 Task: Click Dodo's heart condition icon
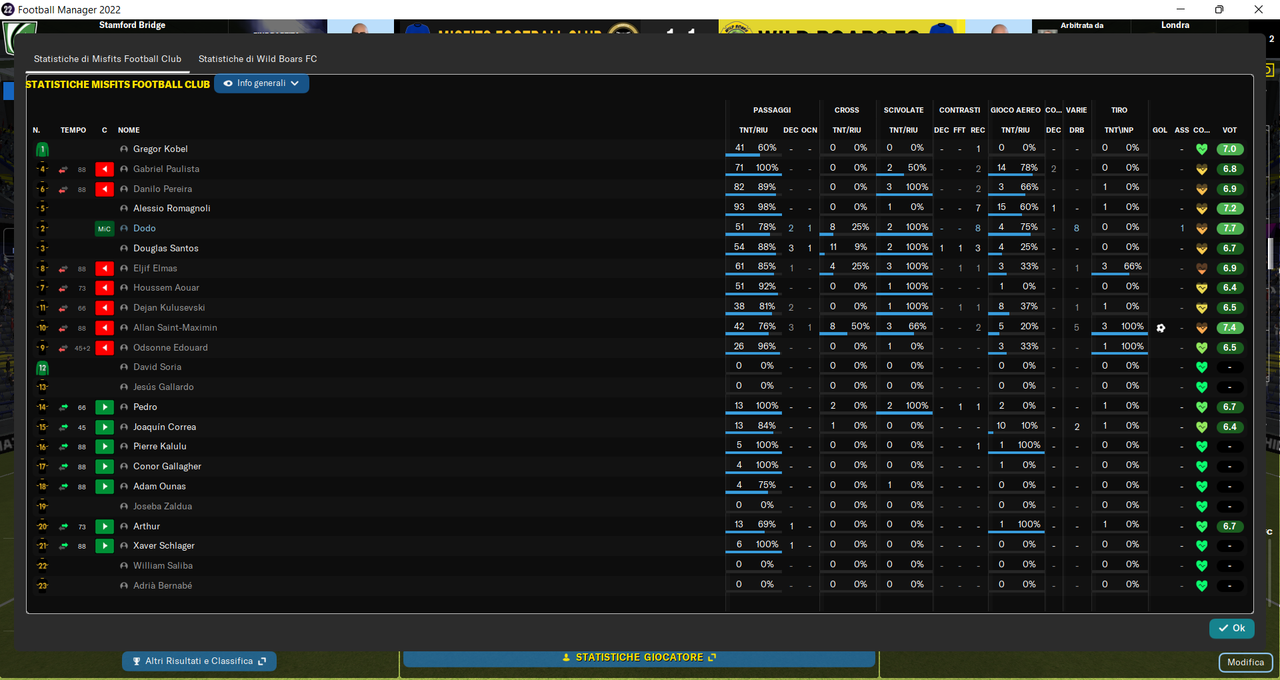point(1201,229)
